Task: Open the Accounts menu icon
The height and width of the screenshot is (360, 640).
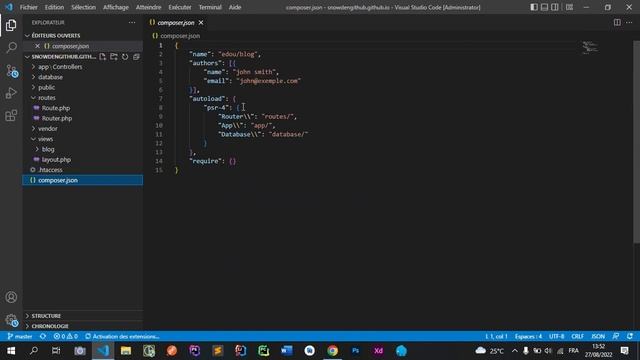Action: click(x=11, y=297)
